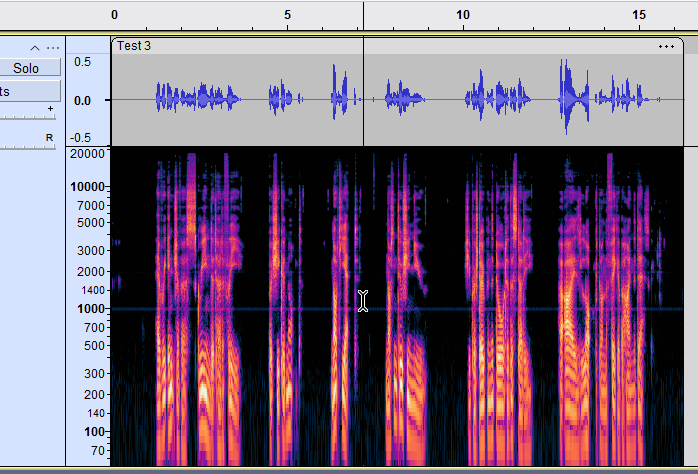Click the Solo button on the track
The height and width of the screenshot is (474, 698).
[29, 68]
